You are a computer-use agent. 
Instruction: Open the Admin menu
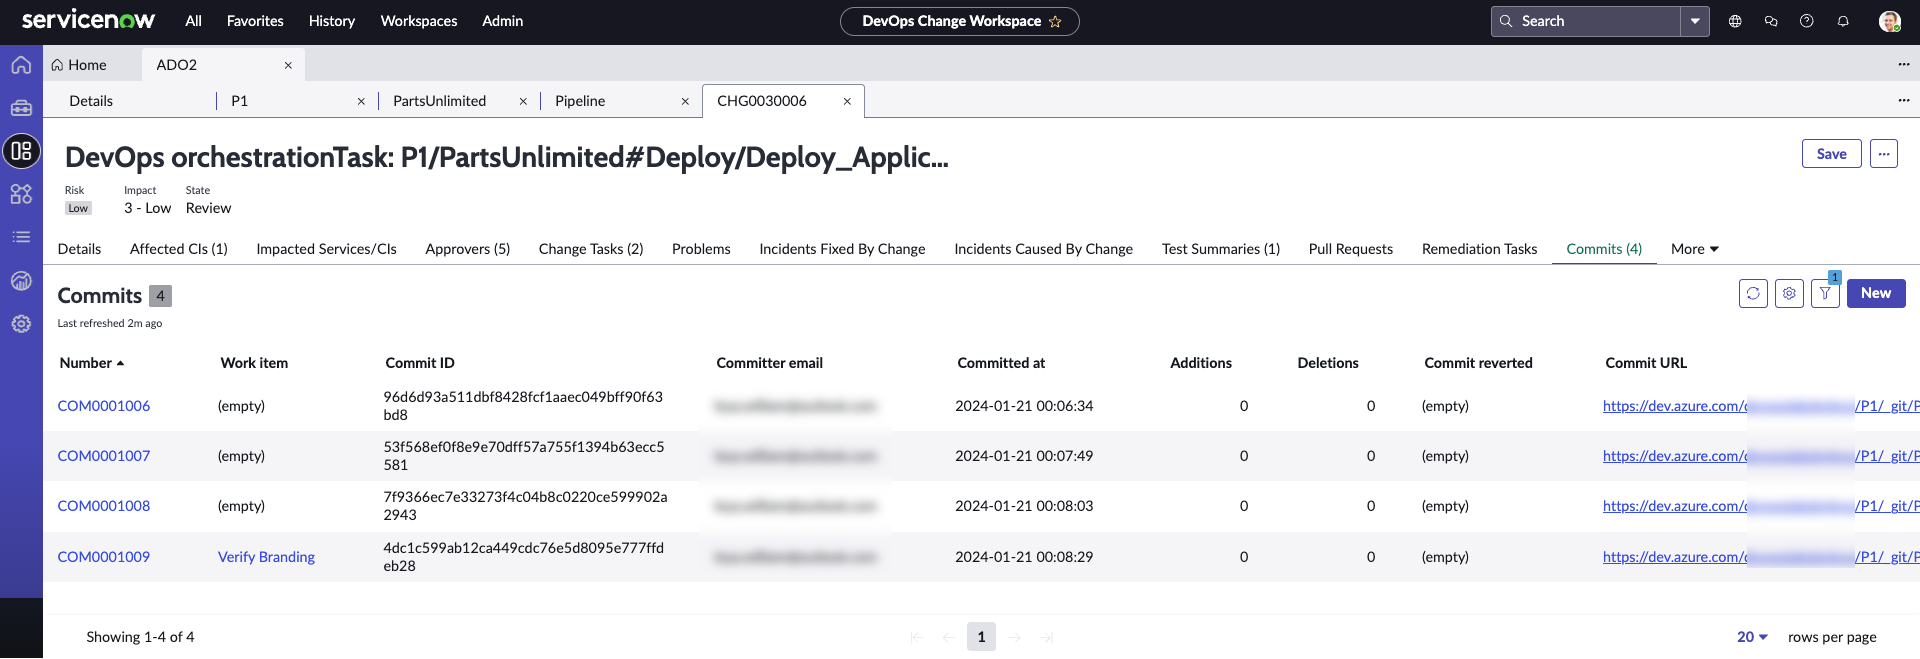tap(502, 21)
